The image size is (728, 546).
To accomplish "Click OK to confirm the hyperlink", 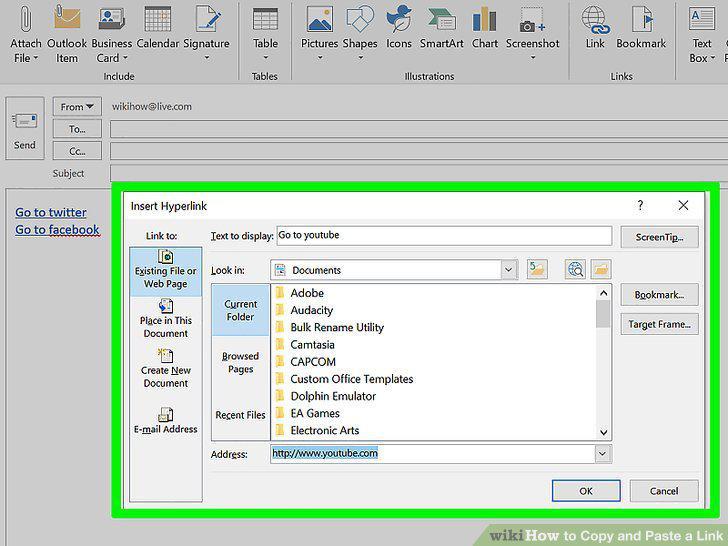I will coord(586,491).
